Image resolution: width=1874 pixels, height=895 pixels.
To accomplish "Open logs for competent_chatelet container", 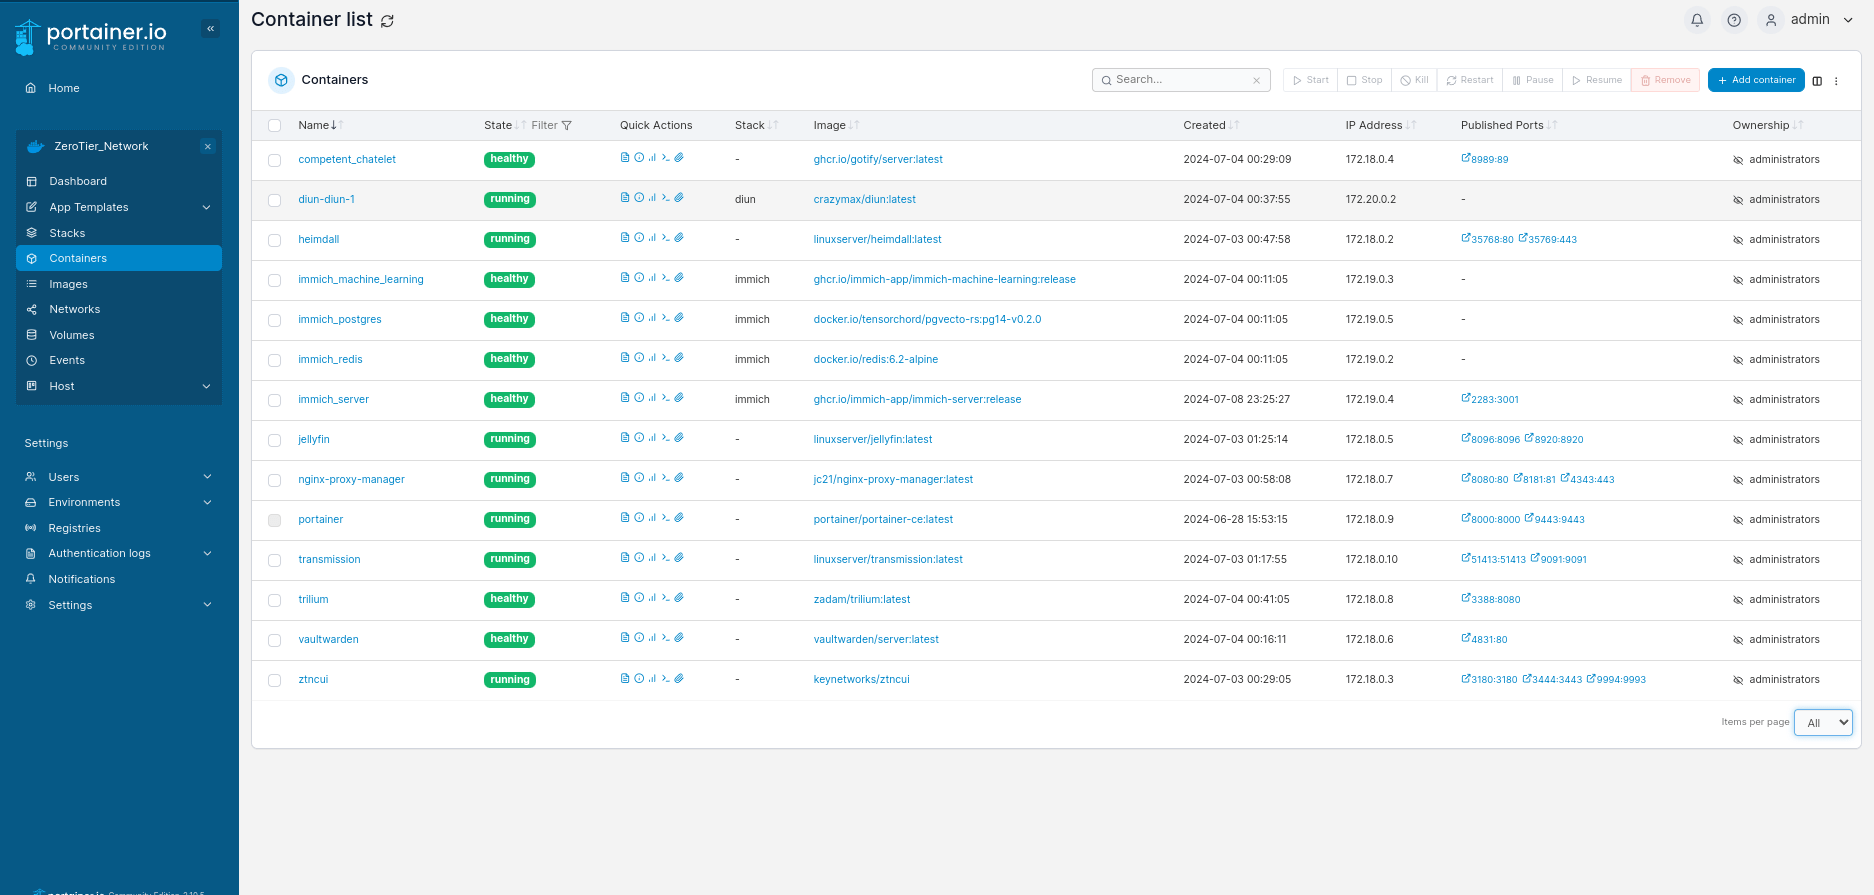I will 625,158.
